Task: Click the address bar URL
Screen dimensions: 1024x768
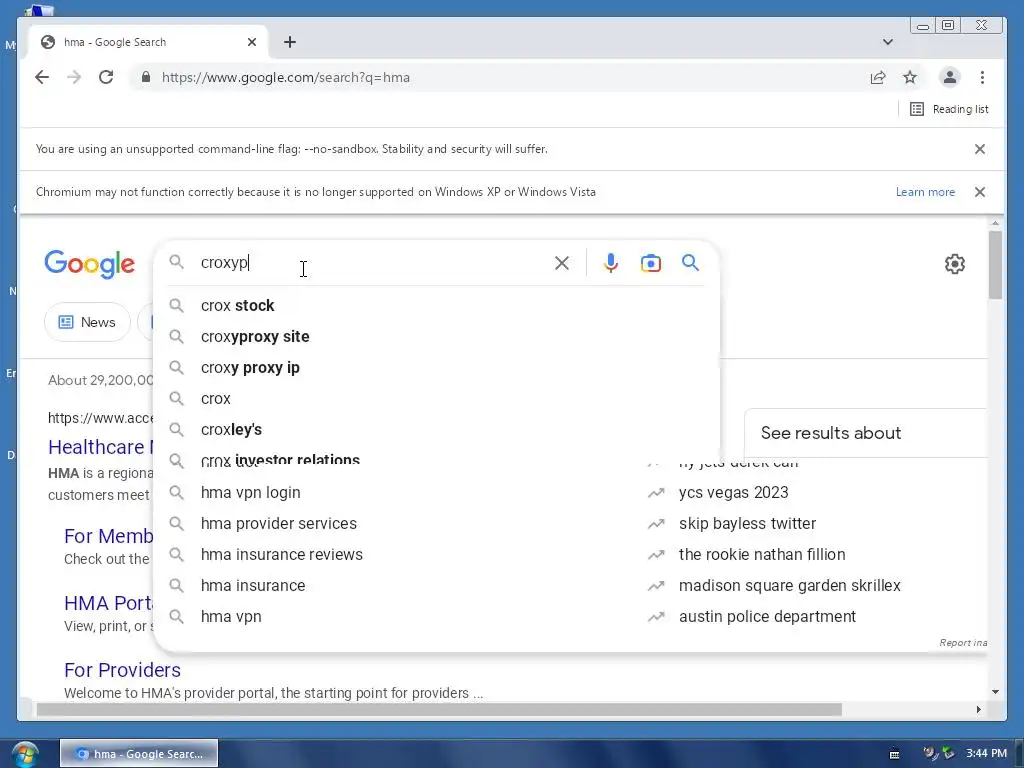Action: pyautogui.click(x=285, y=77)
